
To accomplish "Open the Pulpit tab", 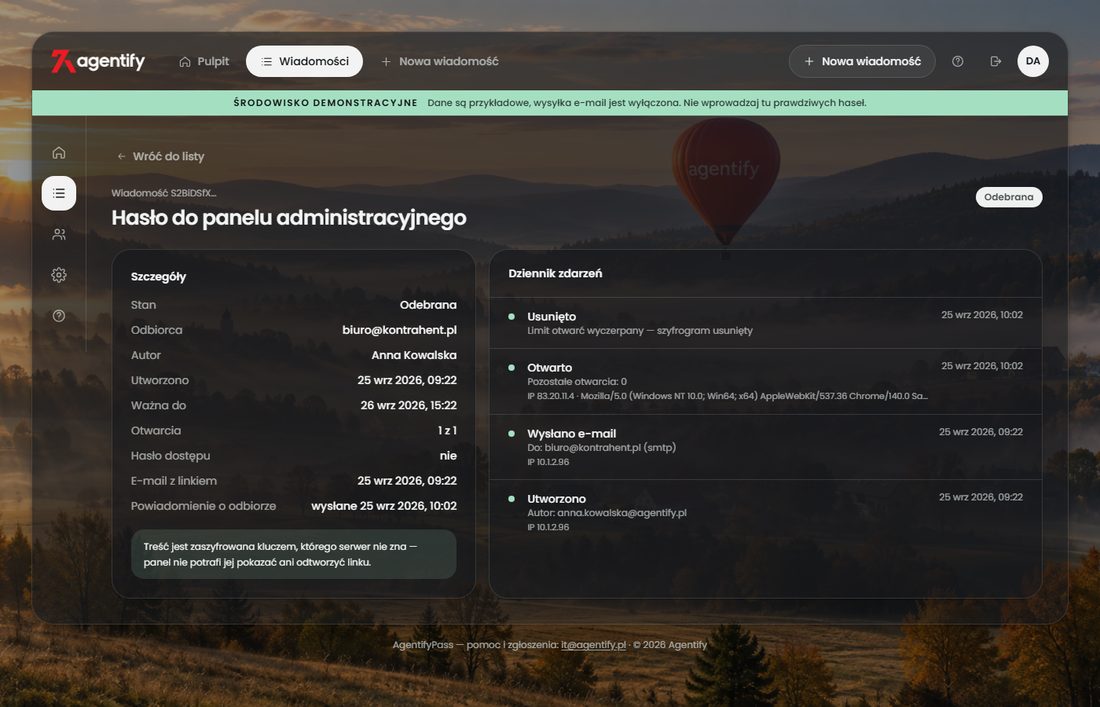I will [204, 62].
